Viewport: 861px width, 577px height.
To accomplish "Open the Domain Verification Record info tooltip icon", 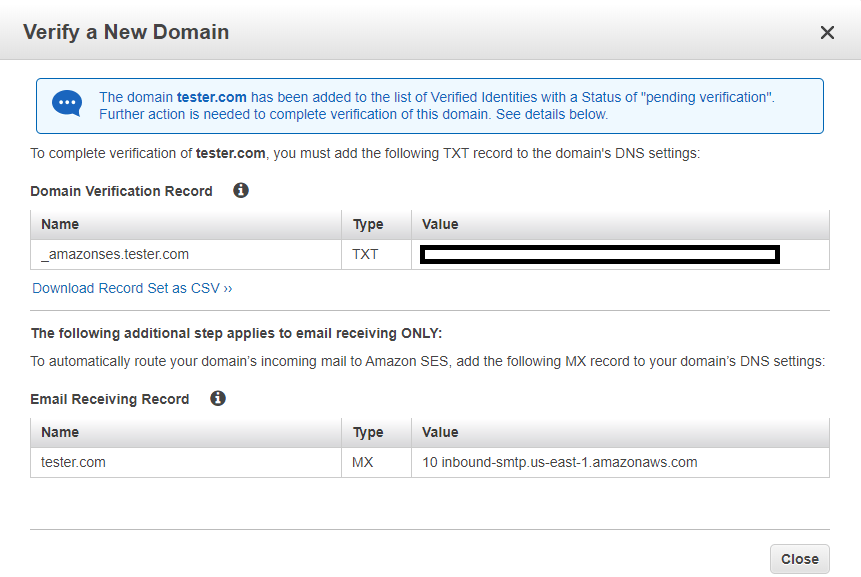I will coord(240,190).
